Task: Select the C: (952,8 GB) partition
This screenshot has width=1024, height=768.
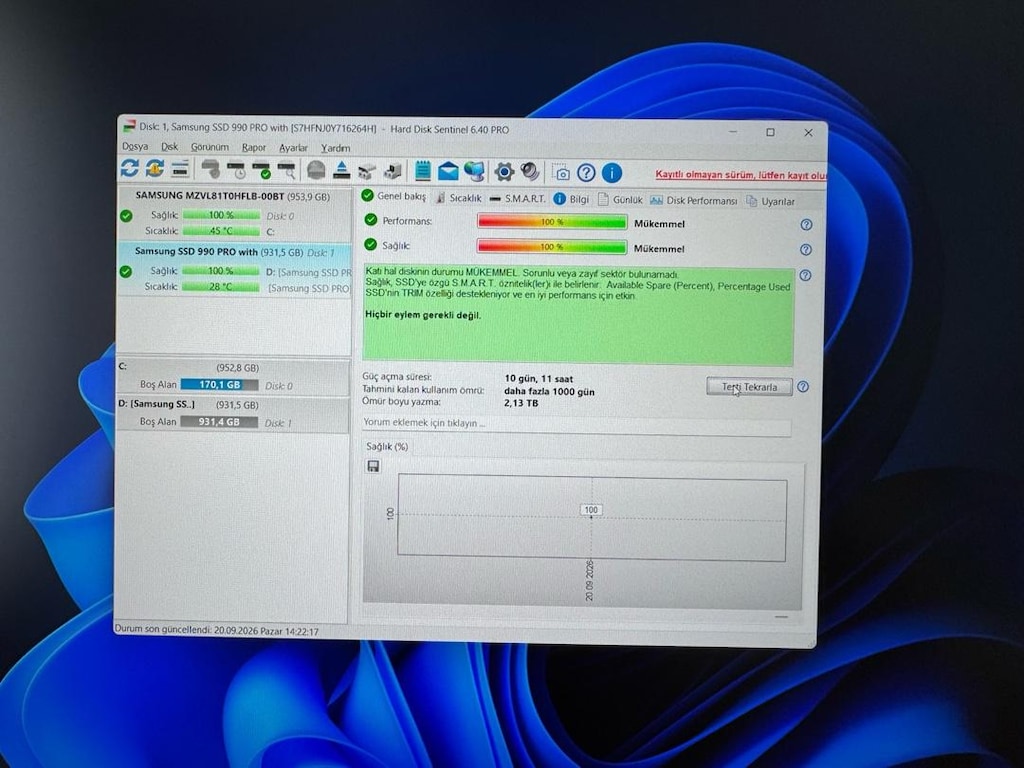Action: coord(232,377)
